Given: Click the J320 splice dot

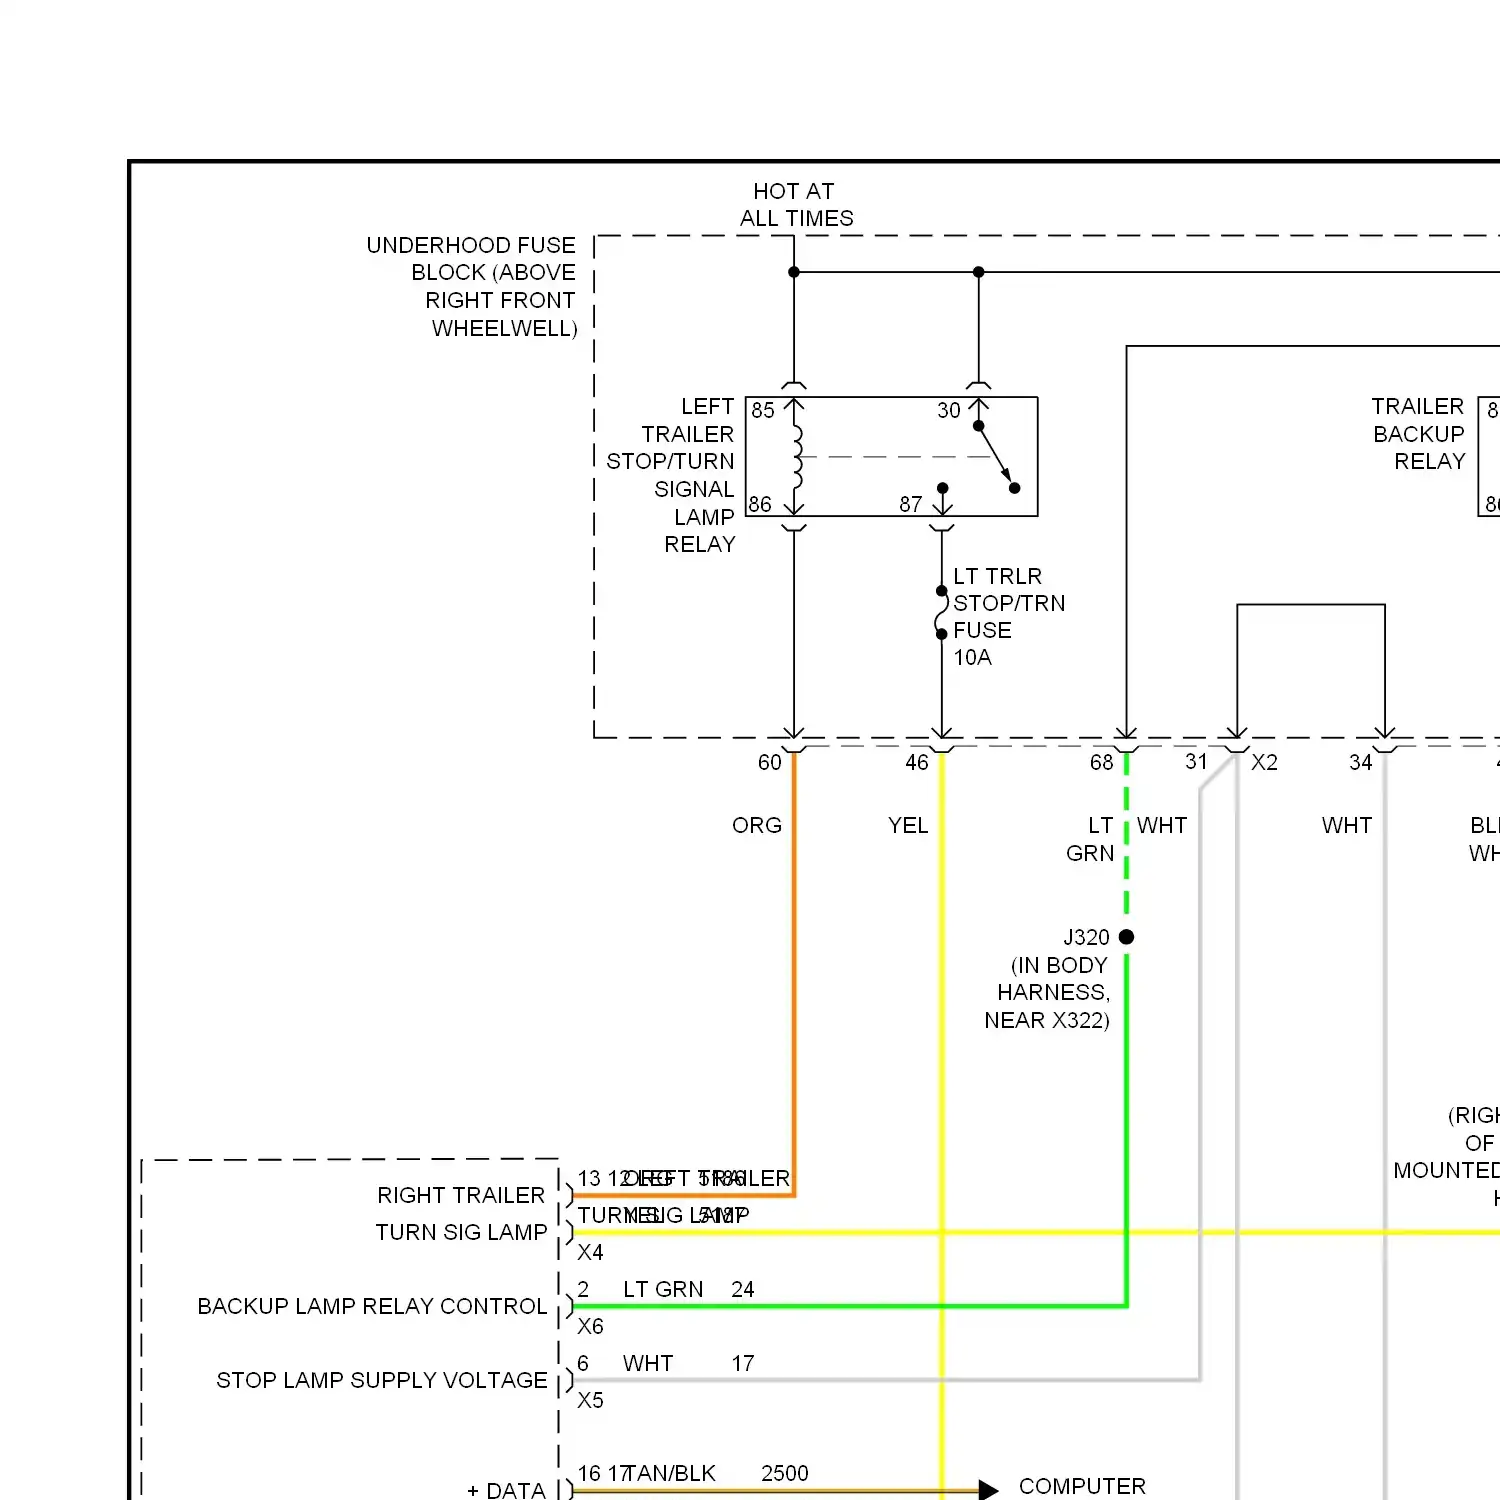Looking at the screenshot, I should click(x=1127, y=937).
